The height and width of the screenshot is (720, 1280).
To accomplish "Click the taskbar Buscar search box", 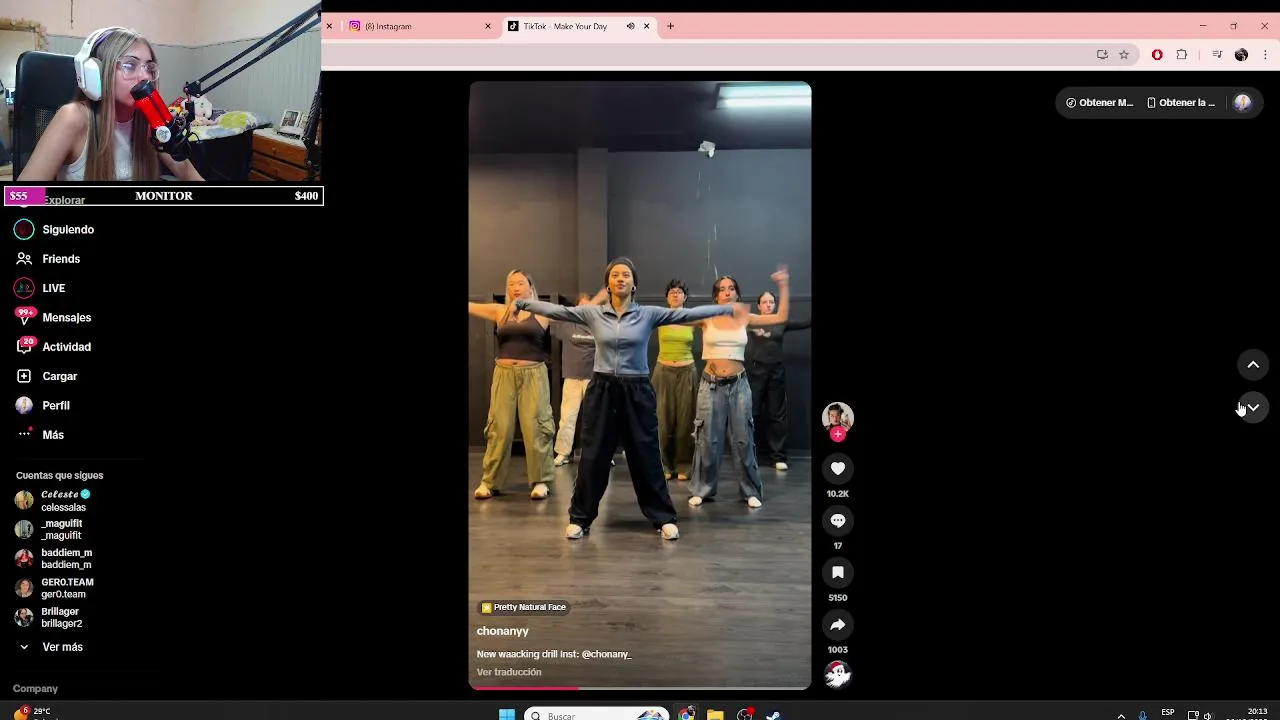I will point(596,714).
